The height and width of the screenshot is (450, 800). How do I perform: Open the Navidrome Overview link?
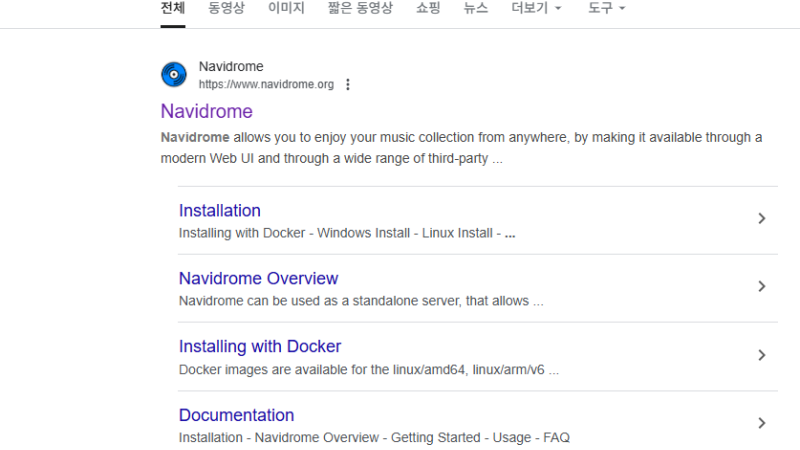pos(259,279)
